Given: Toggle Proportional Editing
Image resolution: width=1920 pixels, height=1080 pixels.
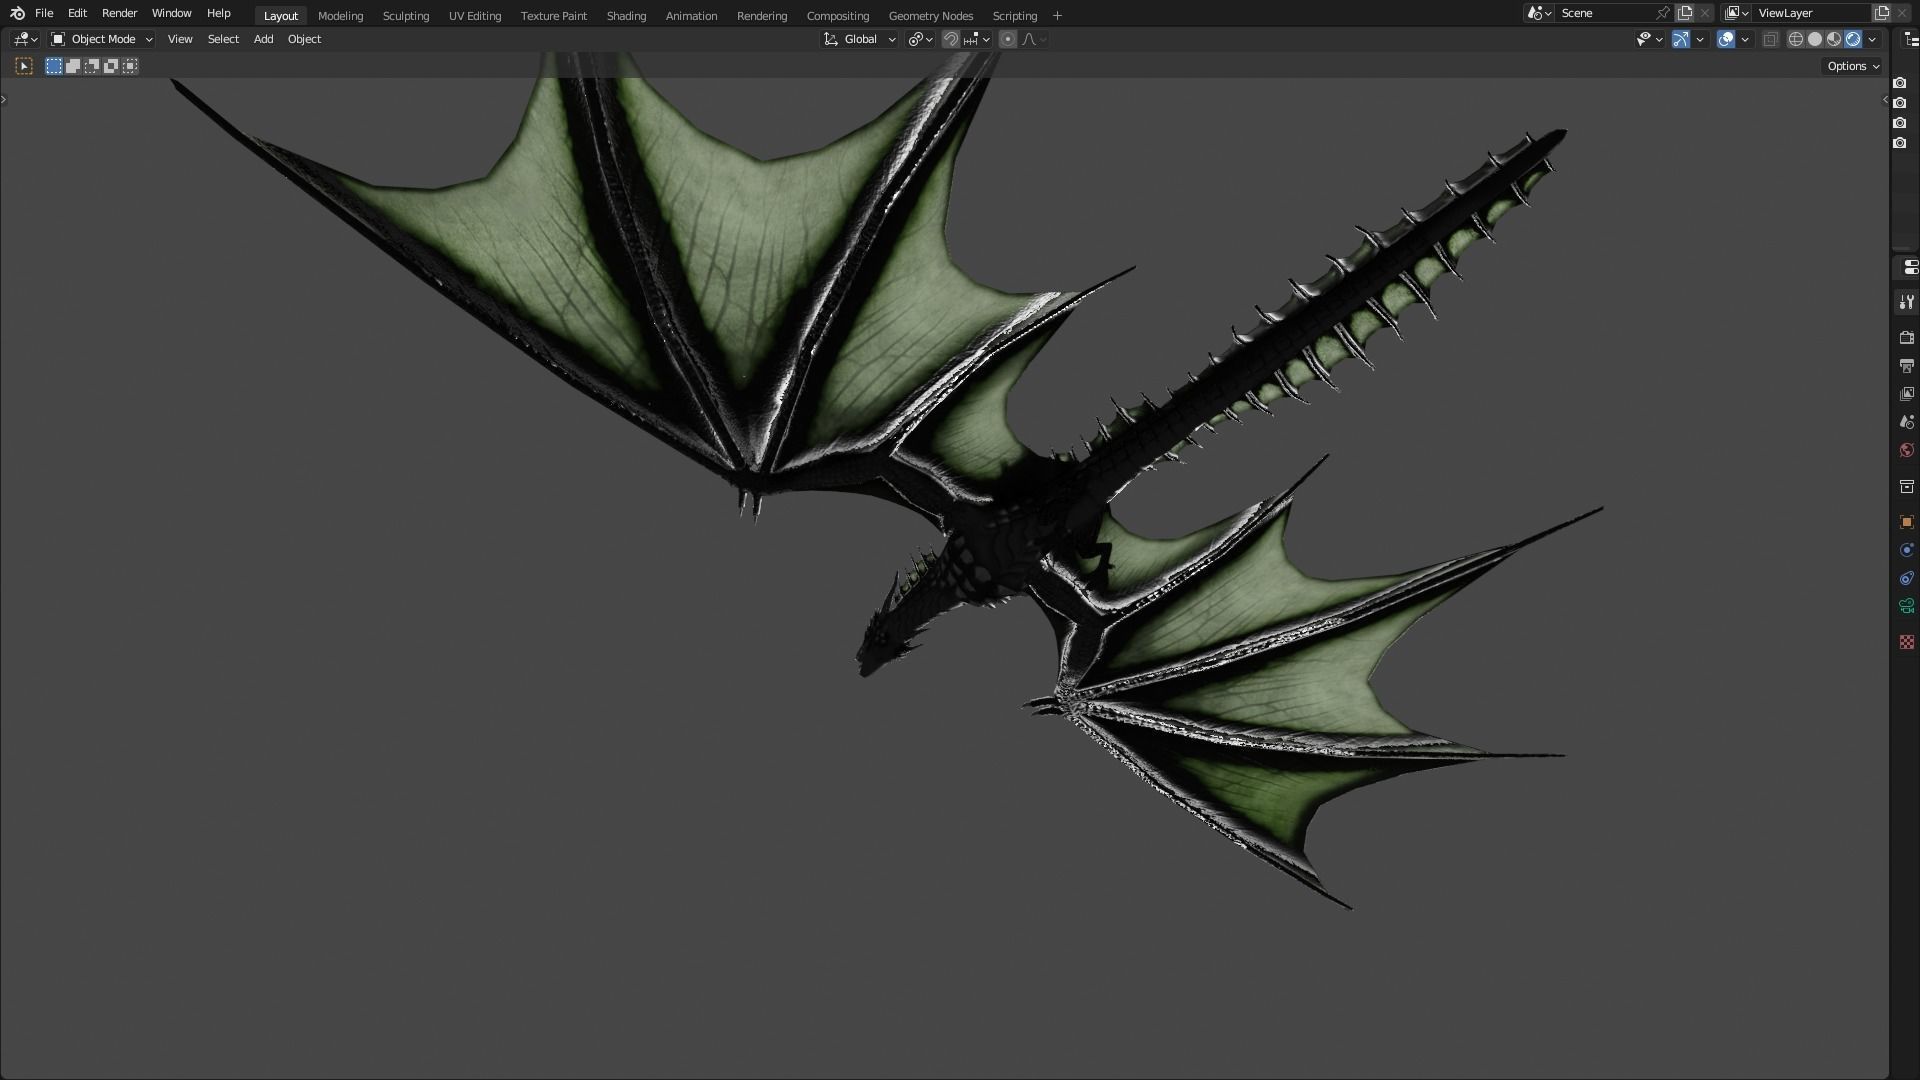Looking at the screenshot, I should pyautogui.click(x=1008, y=39).
